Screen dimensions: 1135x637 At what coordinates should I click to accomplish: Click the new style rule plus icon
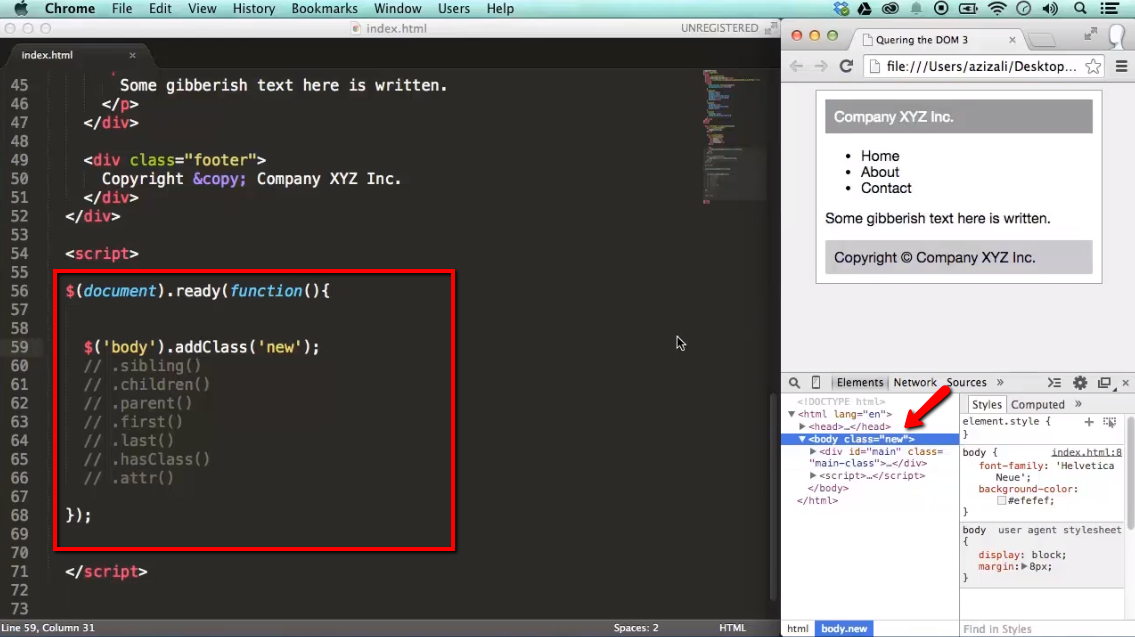pos(1089,421)
